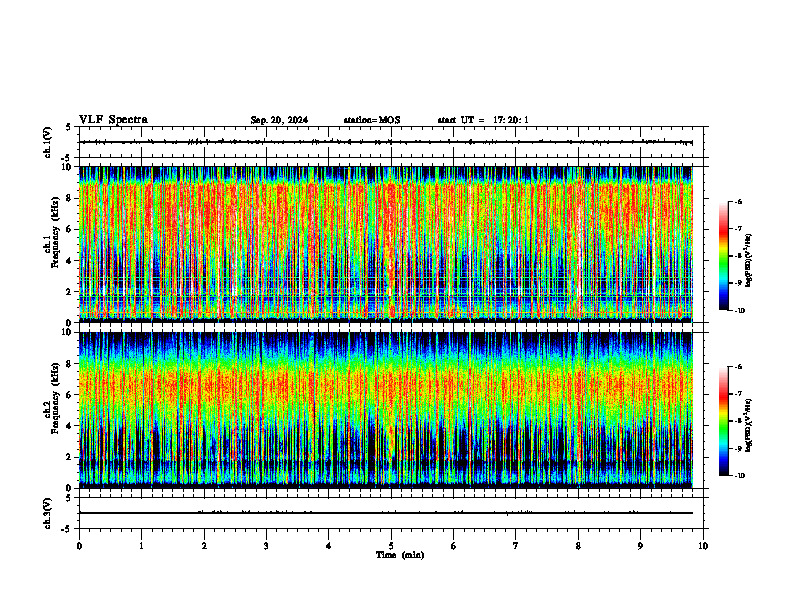The height and width of the screenshot is (612, 792).
Task: Click the ch.1 color scale log(PSD) units label
Action: click(749, 261)
